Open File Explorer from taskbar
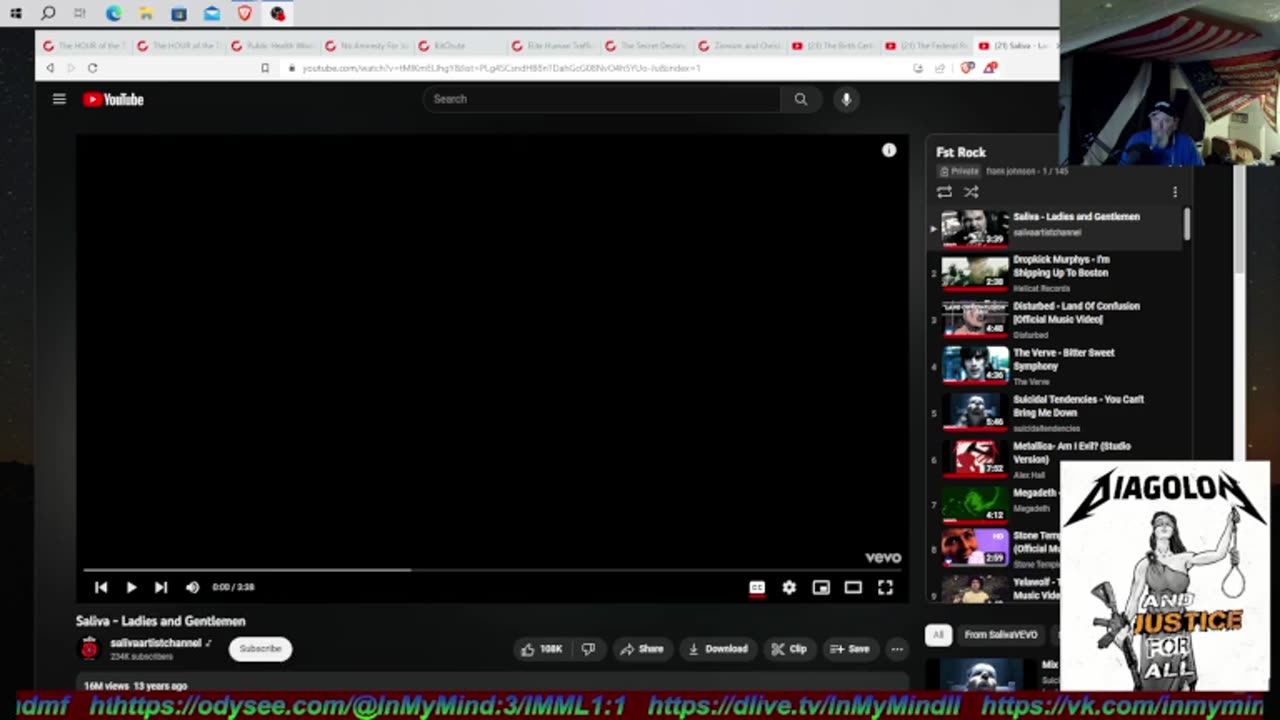The height and width of the screenshot is (720, 1280). (x=146, y=14)
